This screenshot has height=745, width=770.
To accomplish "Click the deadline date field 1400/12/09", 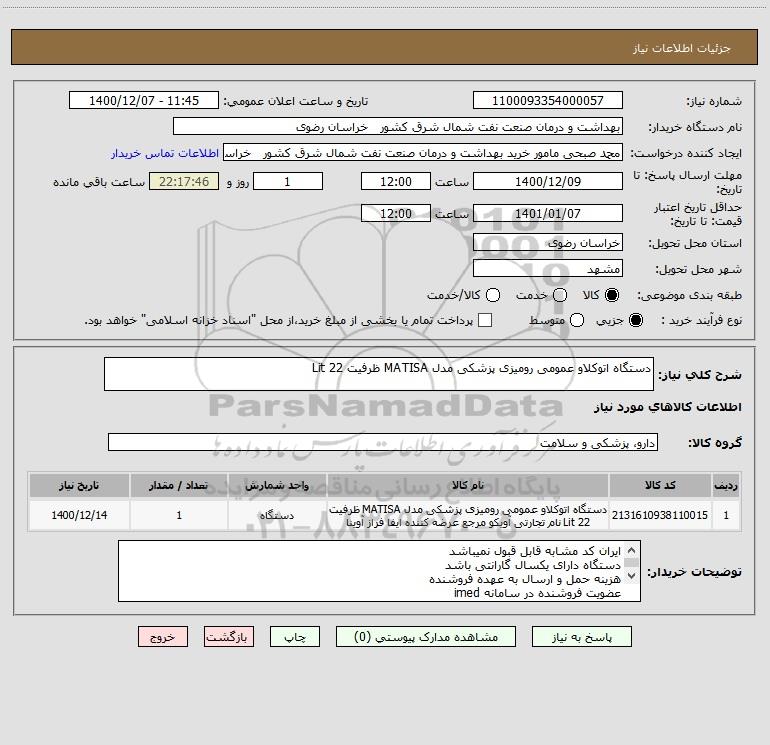I will pos(548,181).
